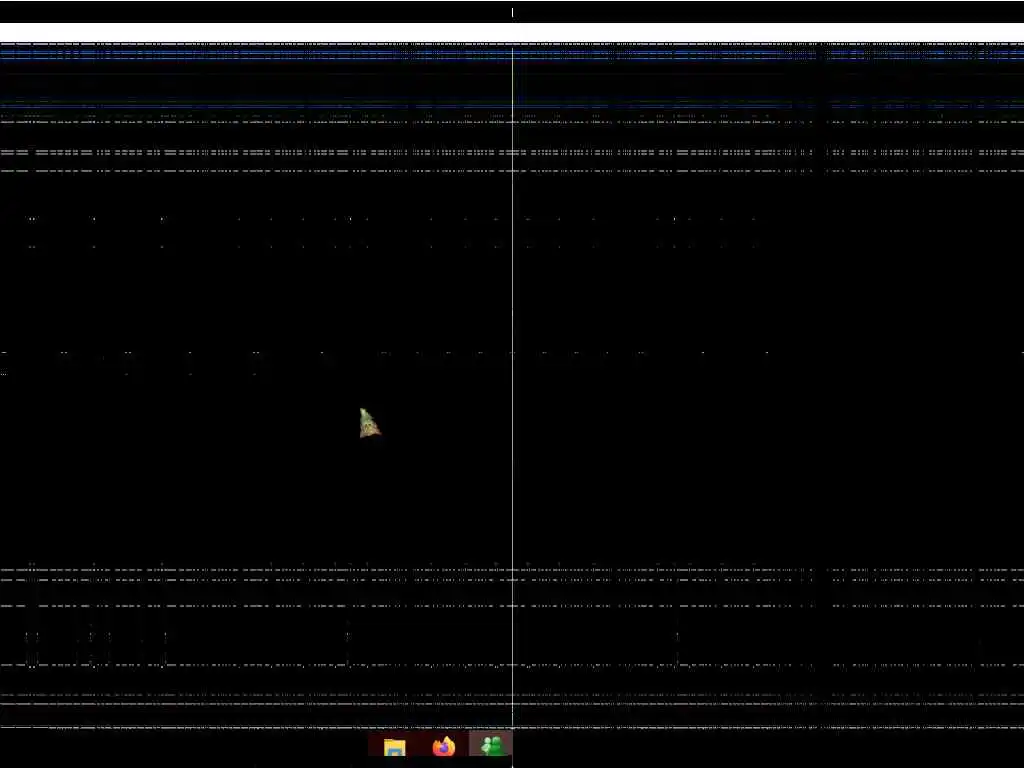This screenshot has width=1024, height=768.
Task: Open File Explorer from the taskbar
Action: click(x=394, y=747)
